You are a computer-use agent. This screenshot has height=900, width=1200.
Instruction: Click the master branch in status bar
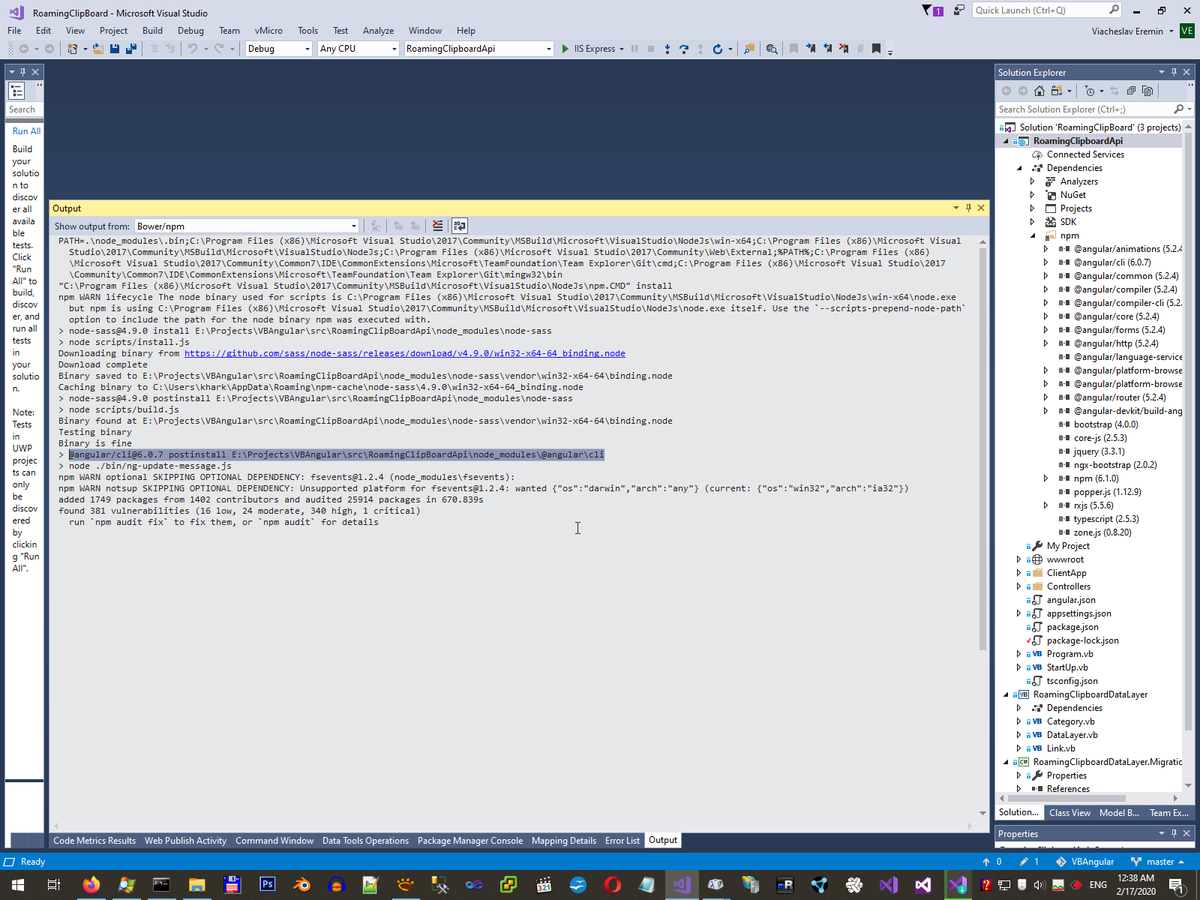tap(1158, 862)
